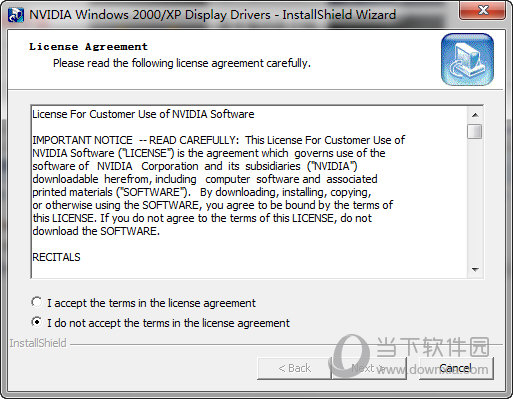Viewport: 513px width, 399px height.
Task: Click the scroll down arrow of license text
Action: pos(475,269)
